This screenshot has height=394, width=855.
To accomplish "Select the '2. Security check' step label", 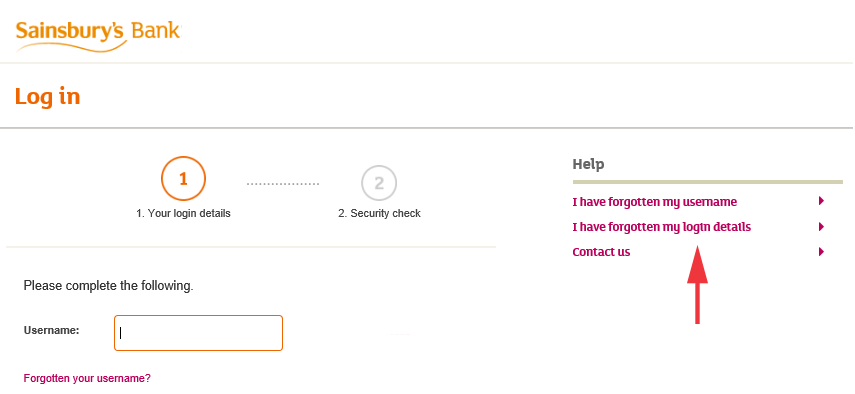I will coord(380,214).
